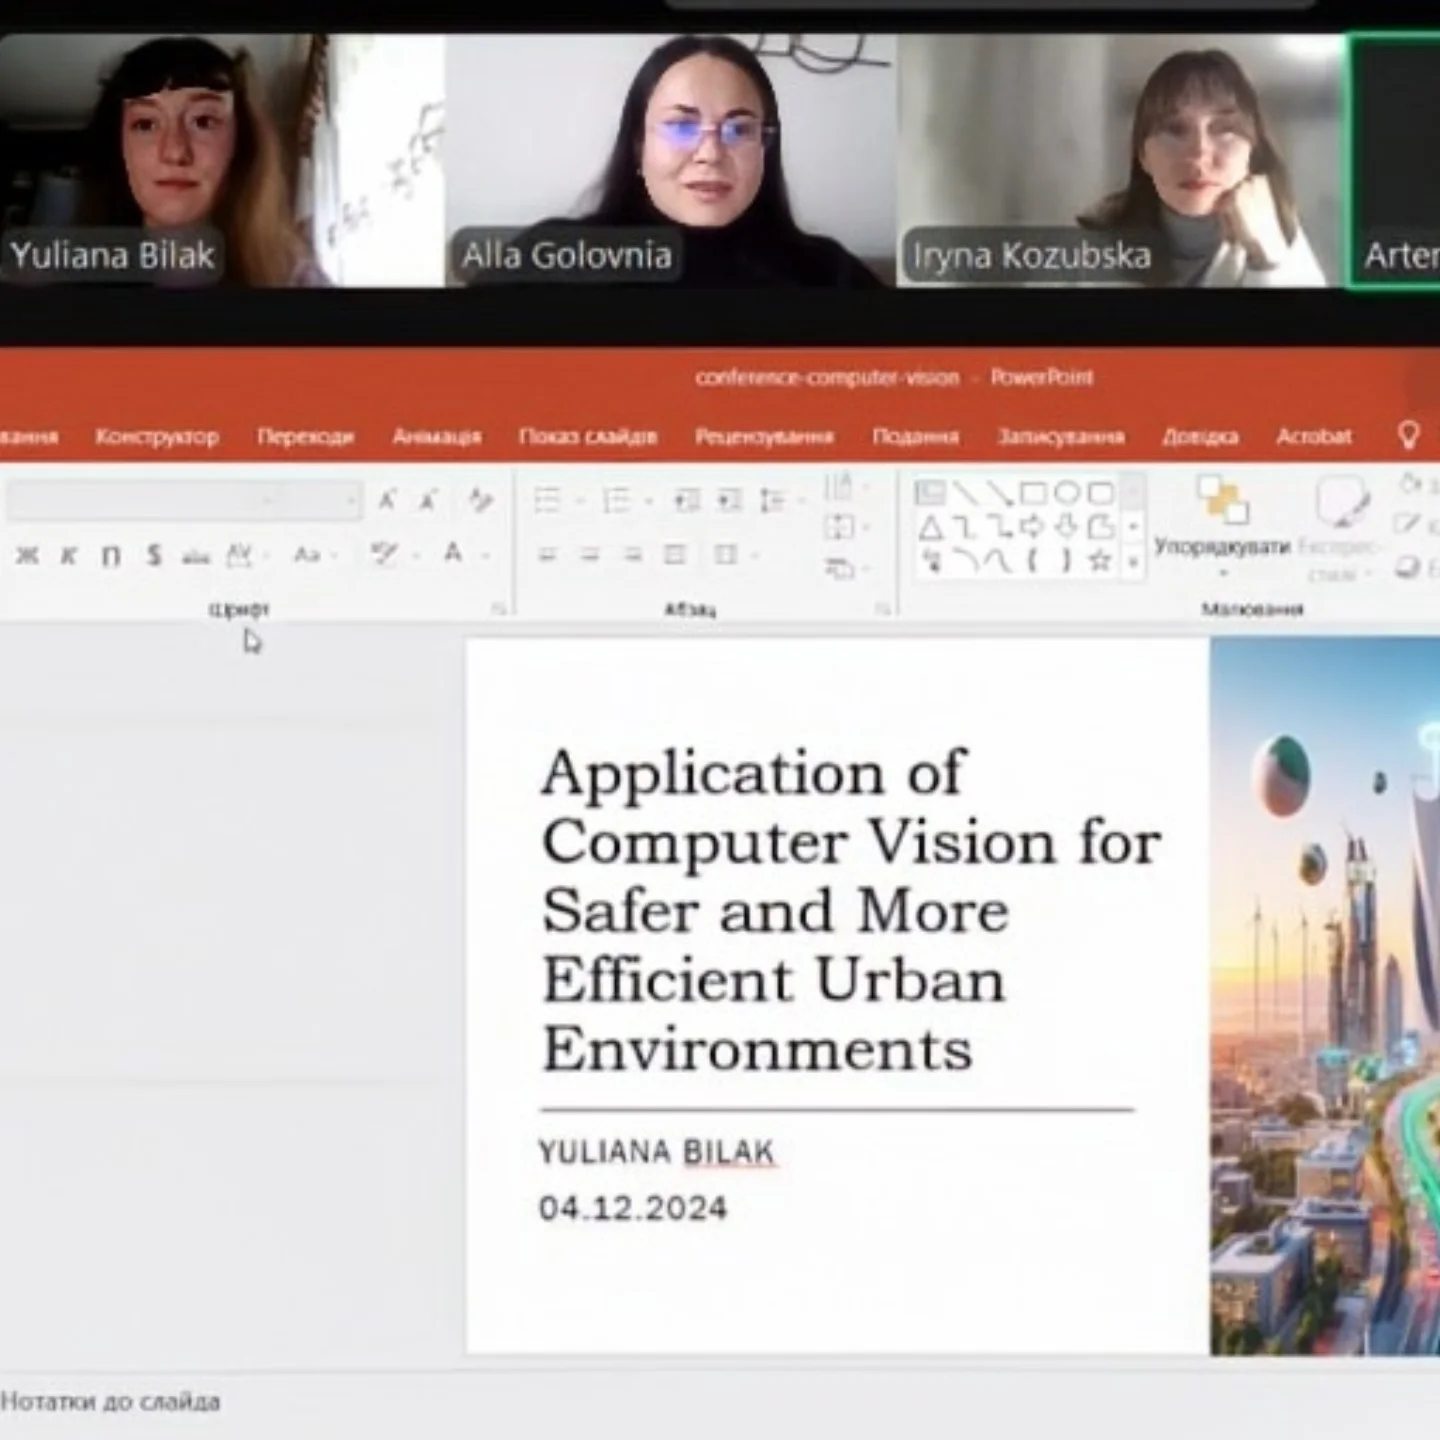This screenshot has height=1440, width=1440.
Task: Open the Переходи ribbon tab
Action: pos(305,436)
